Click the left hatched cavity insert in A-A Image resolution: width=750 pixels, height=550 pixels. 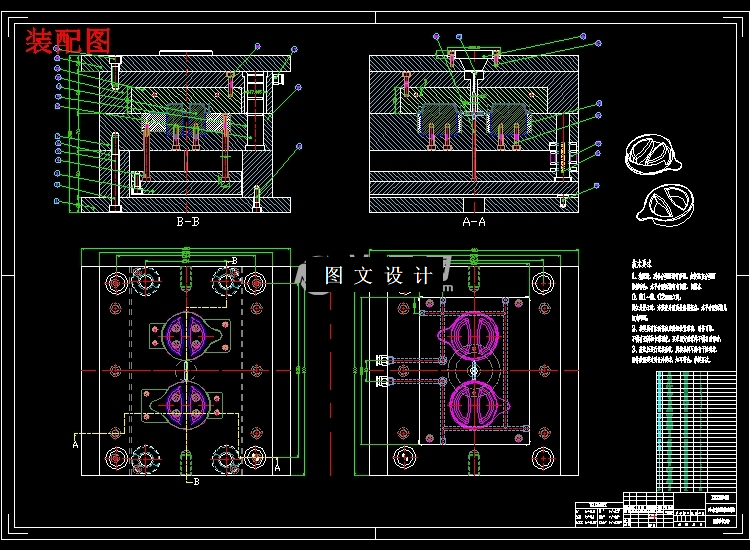coord(440,118)
